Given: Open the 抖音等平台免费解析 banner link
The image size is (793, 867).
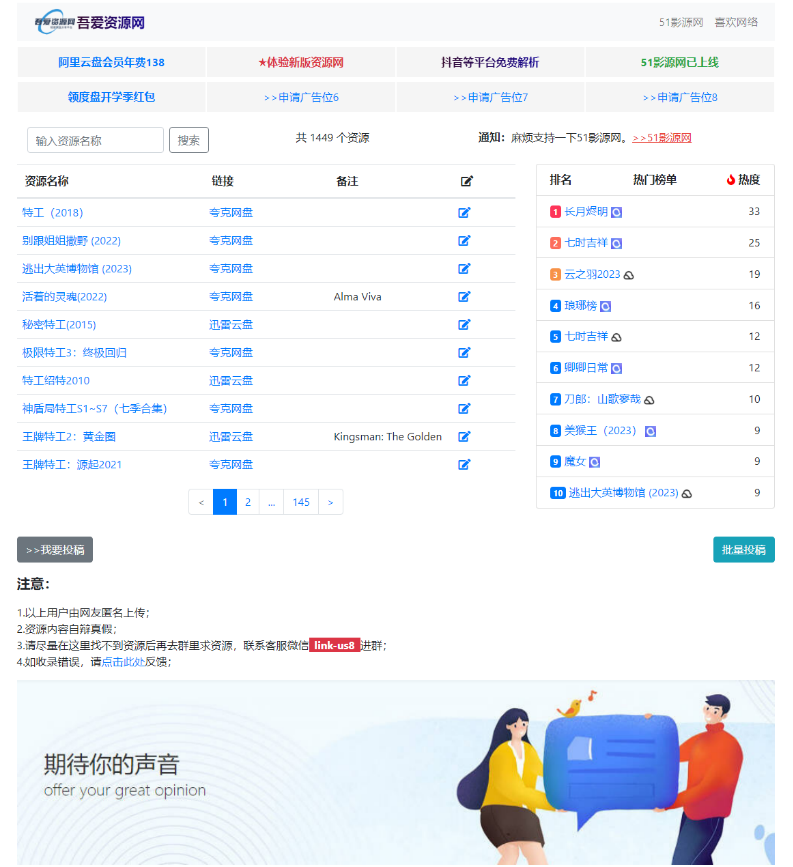Looking at the screenshot, I should coord(490,62).
